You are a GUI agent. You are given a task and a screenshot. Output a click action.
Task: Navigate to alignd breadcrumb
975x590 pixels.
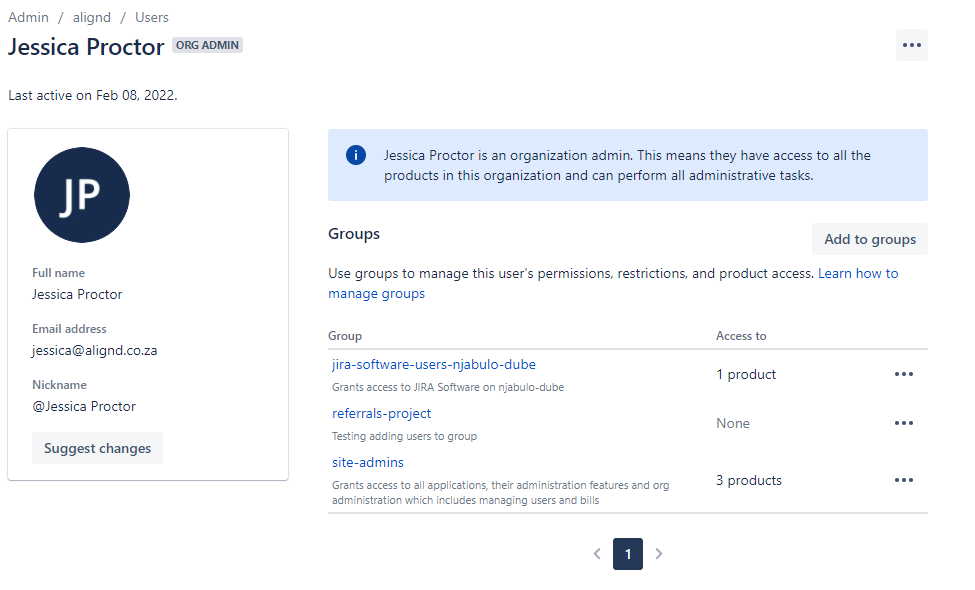click(91, 17)
